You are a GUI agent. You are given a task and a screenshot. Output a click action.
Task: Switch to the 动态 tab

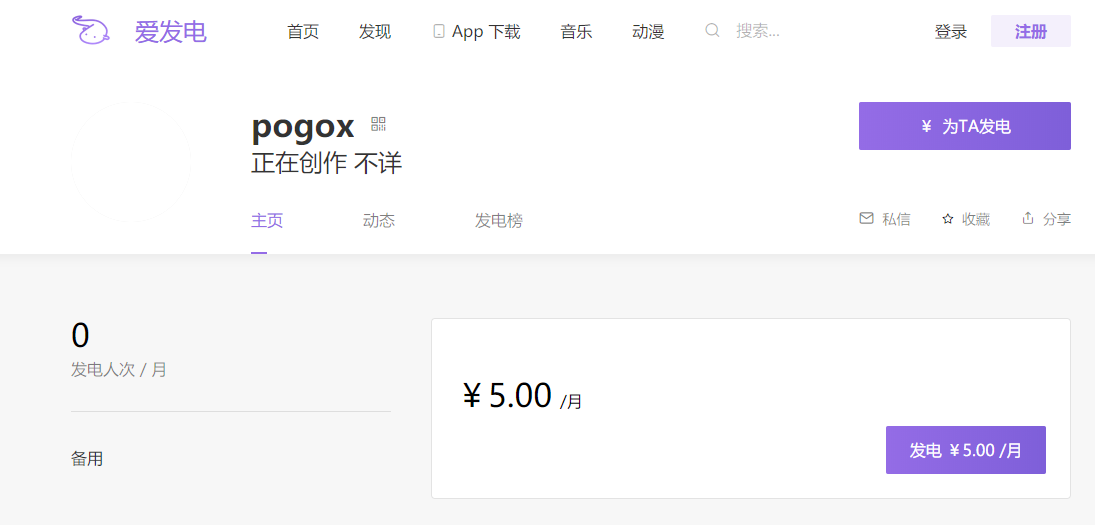[x=379, y=221]
